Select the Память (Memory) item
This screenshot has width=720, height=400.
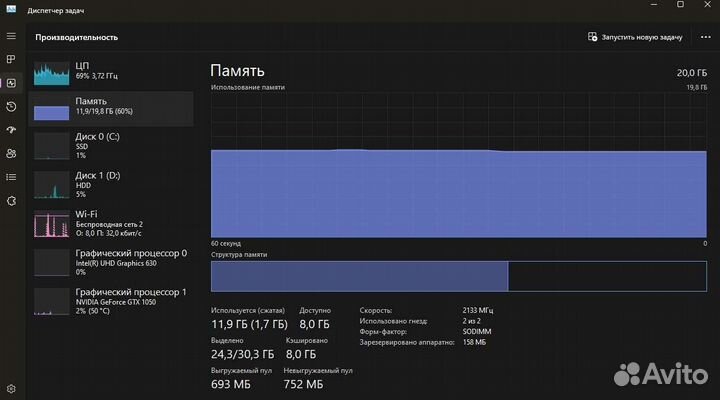[110, 108]
